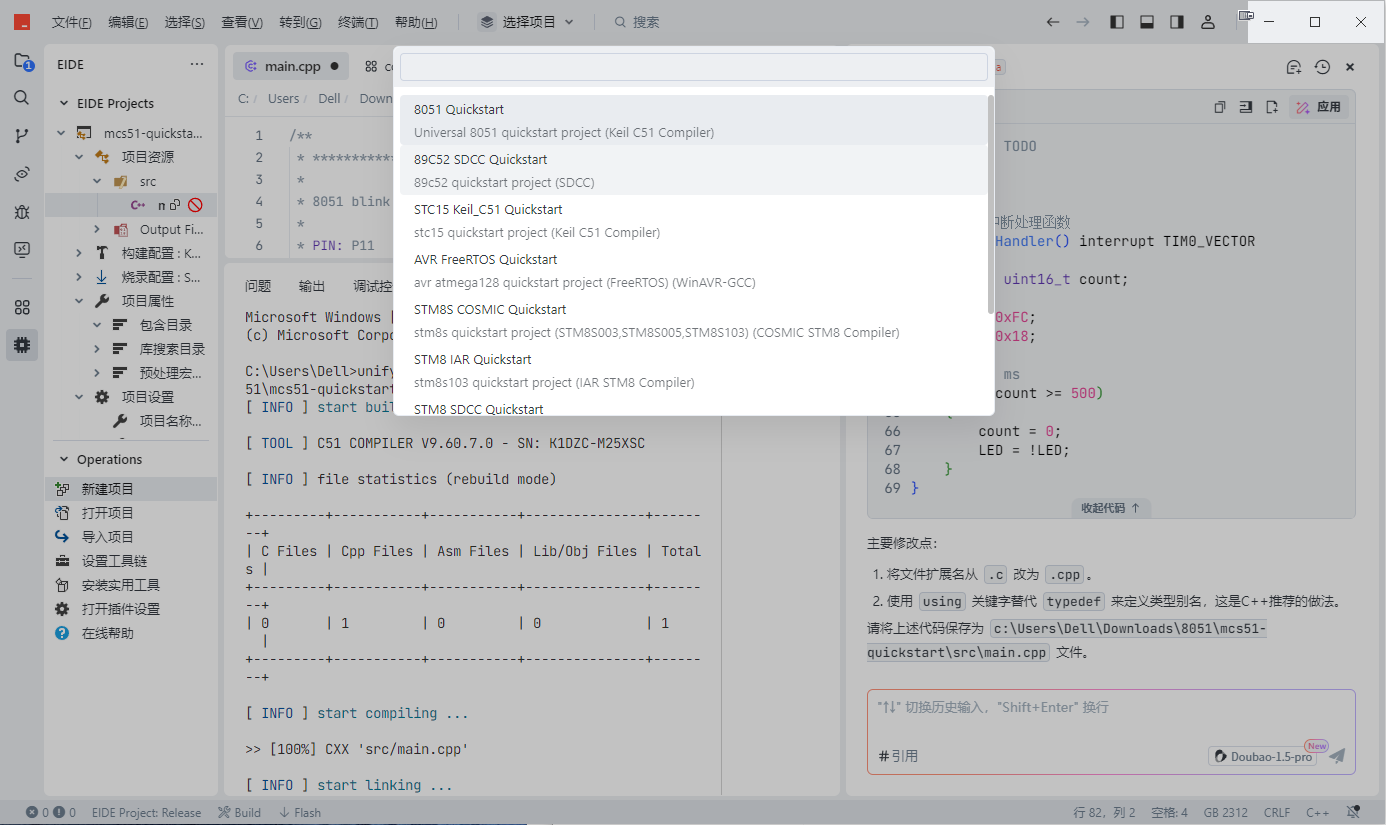Collapse the src folder node
Viewport: 1386px width, 825px height.
pyautogui.click(x=97, y=181)
